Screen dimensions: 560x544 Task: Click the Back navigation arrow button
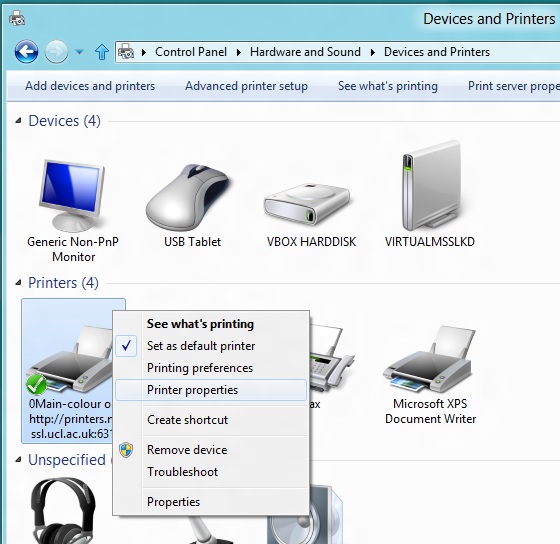[x=26, y=52]
